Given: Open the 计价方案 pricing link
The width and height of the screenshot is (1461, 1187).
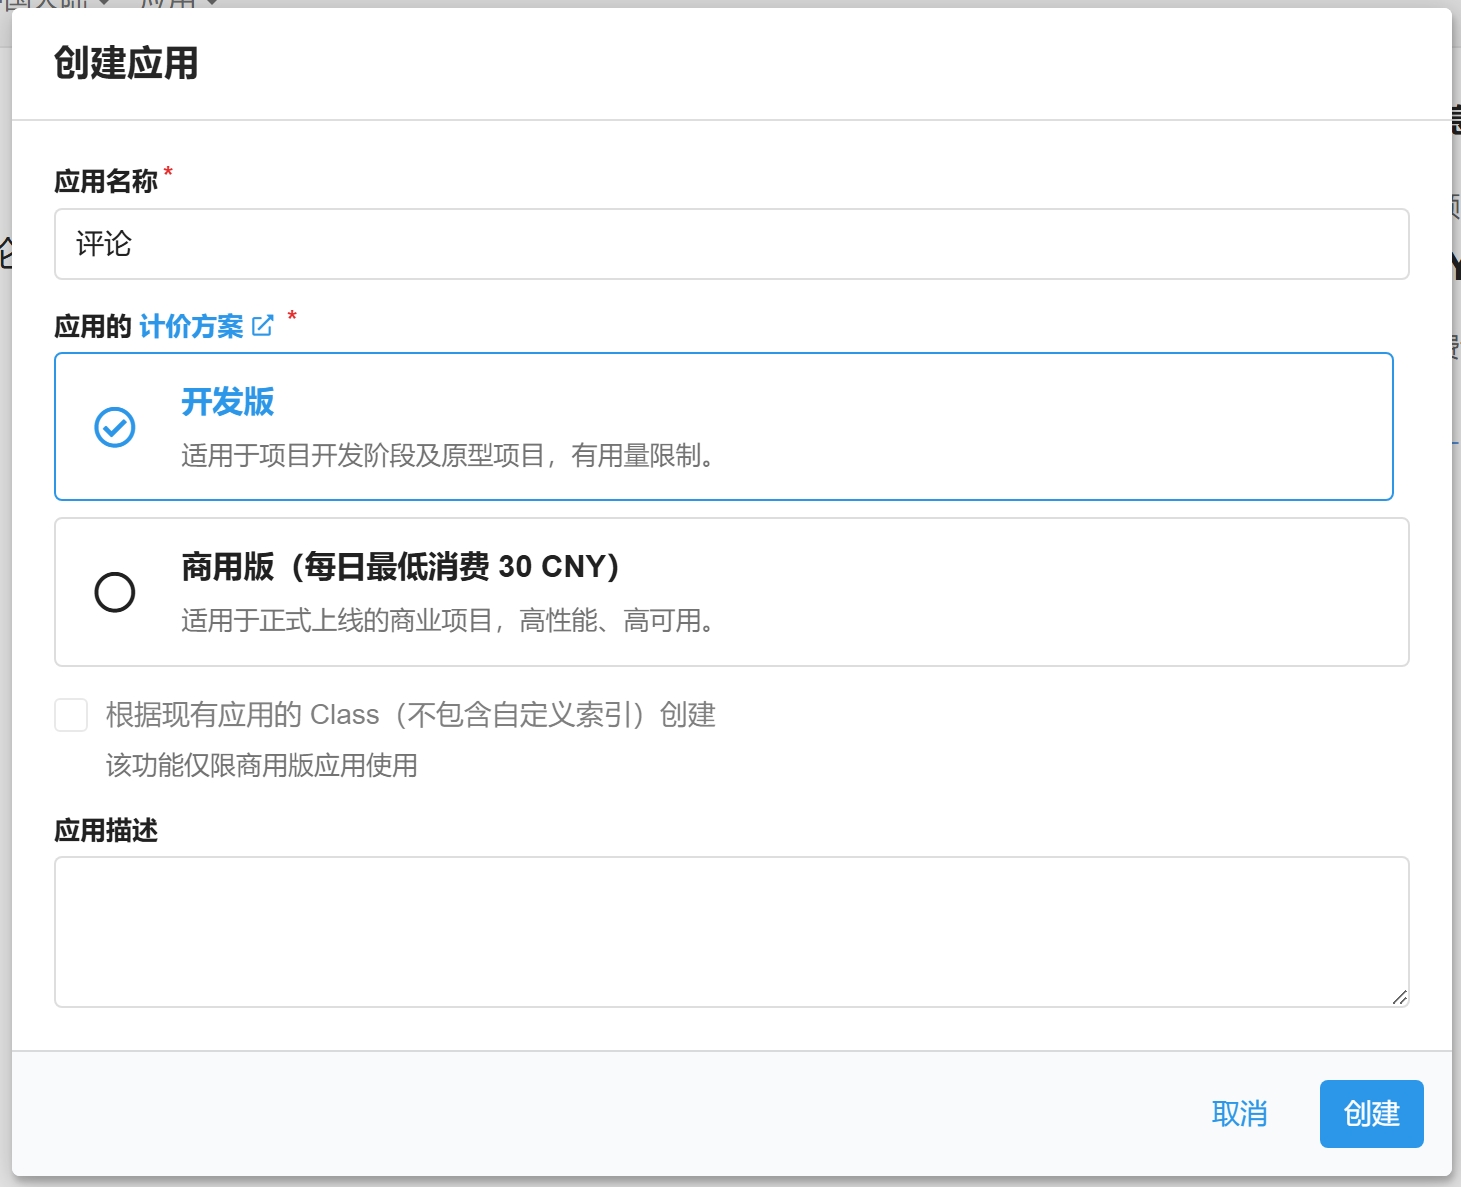Looking at the screenshot, I should point(191,327).
